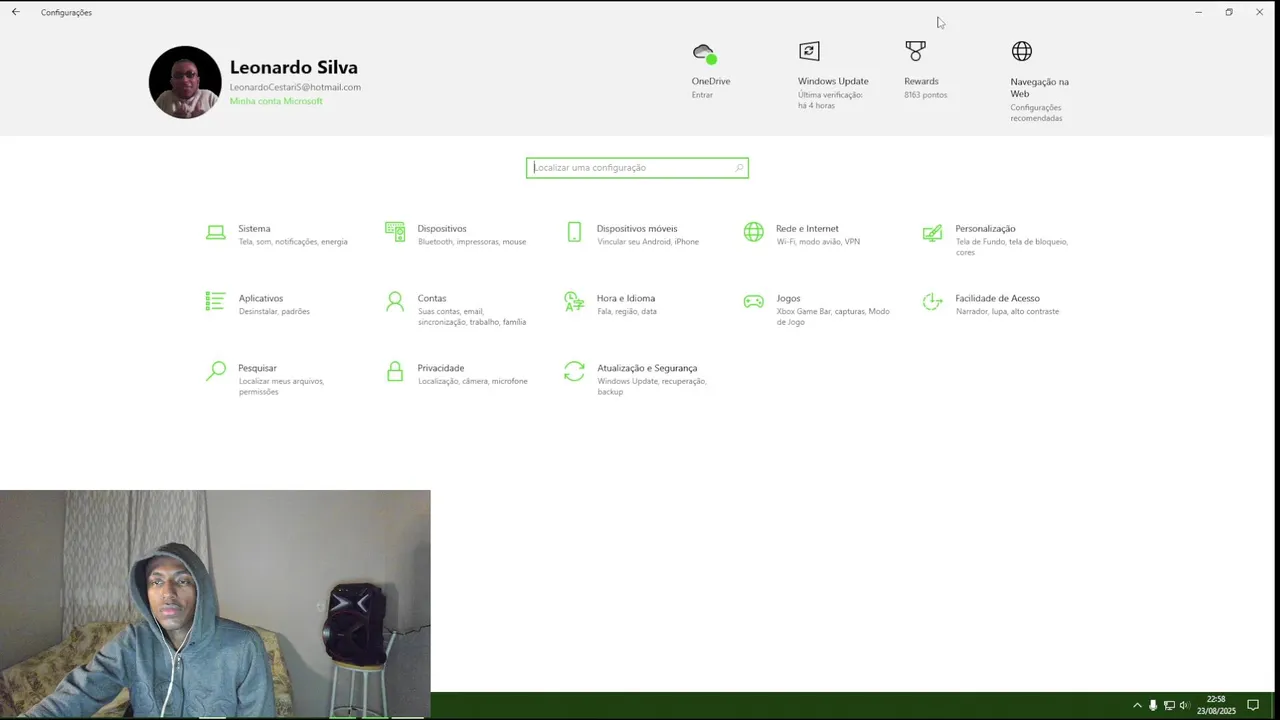Click the Fala, região, data description

(x=627, y=311)
